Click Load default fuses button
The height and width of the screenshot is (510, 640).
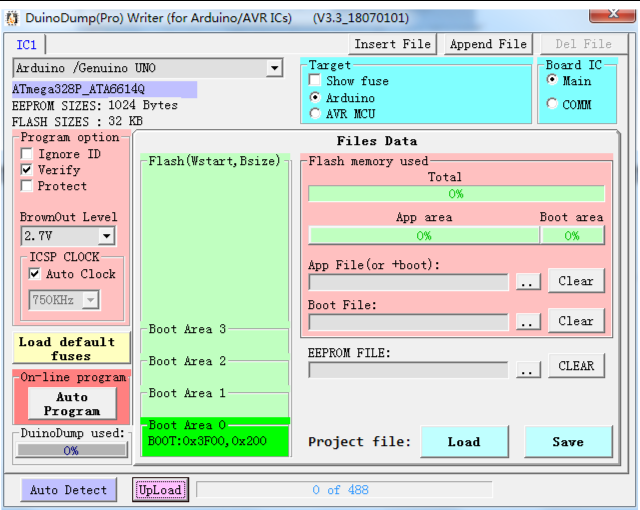pos(71,348)
